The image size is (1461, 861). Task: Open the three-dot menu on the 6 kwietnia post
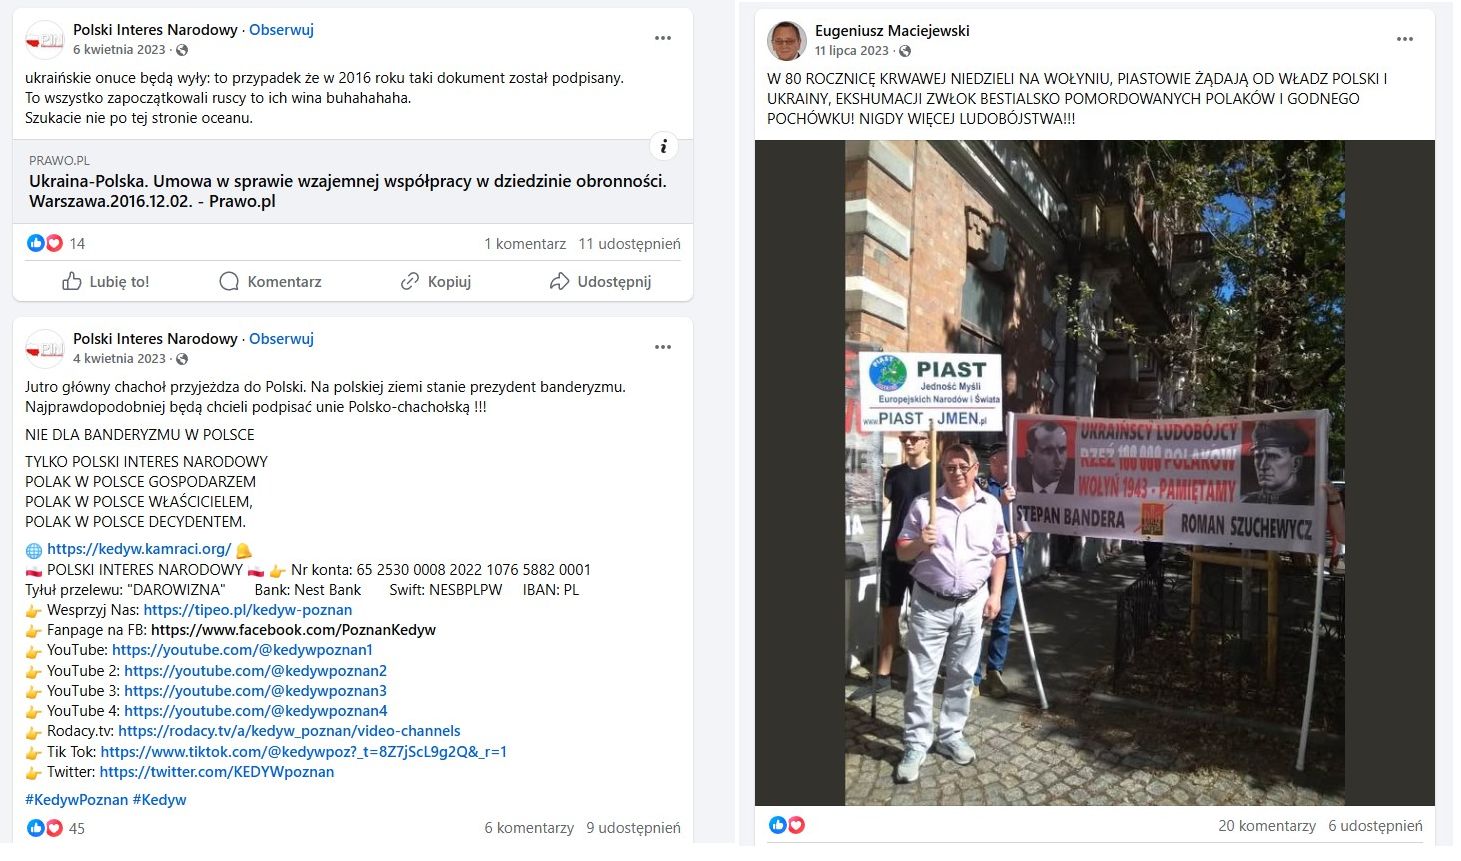tap(663, 38)
